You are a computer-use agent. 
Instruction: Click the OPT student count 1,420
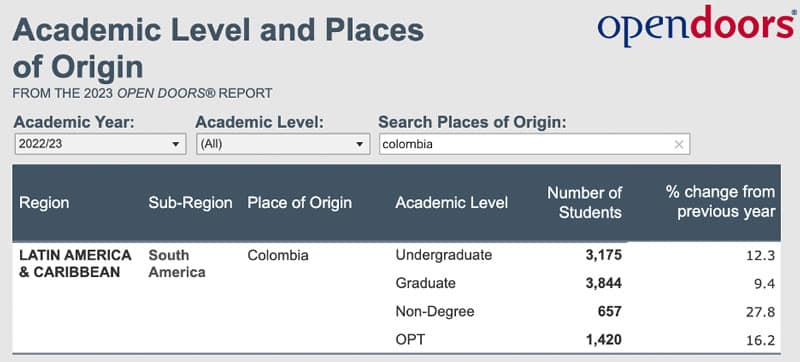click(604, 340)
